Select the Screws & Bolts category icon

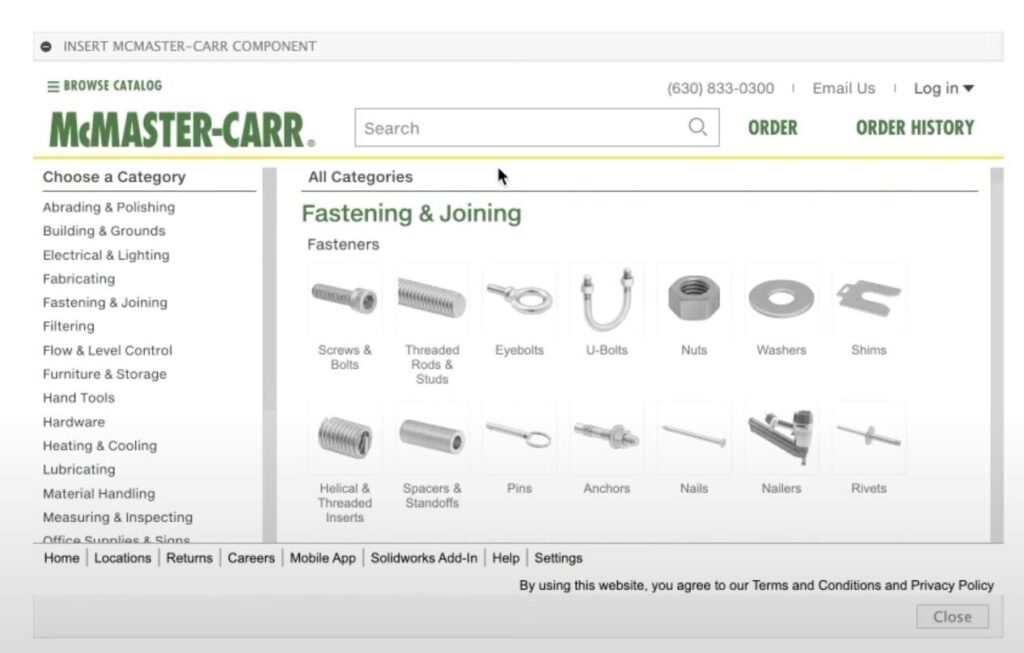(344, 297)
